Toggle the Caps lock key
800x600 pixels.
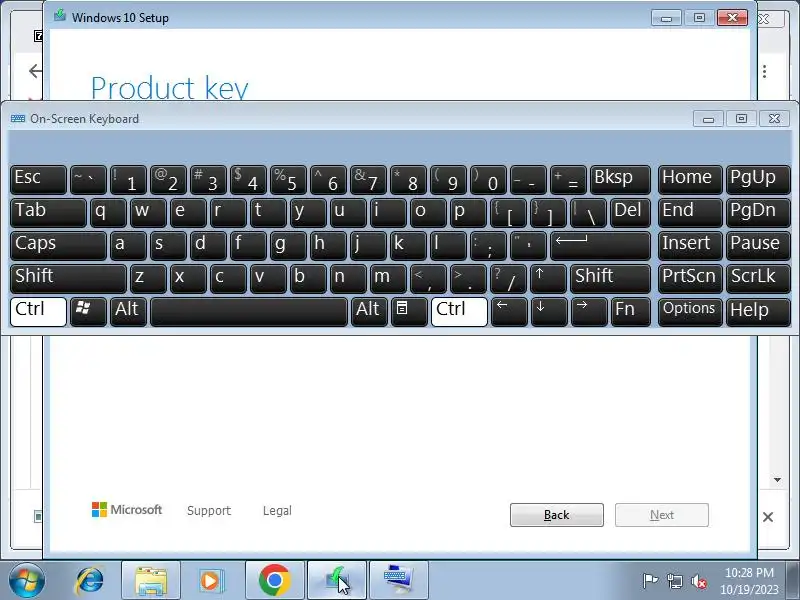(58, 246)
